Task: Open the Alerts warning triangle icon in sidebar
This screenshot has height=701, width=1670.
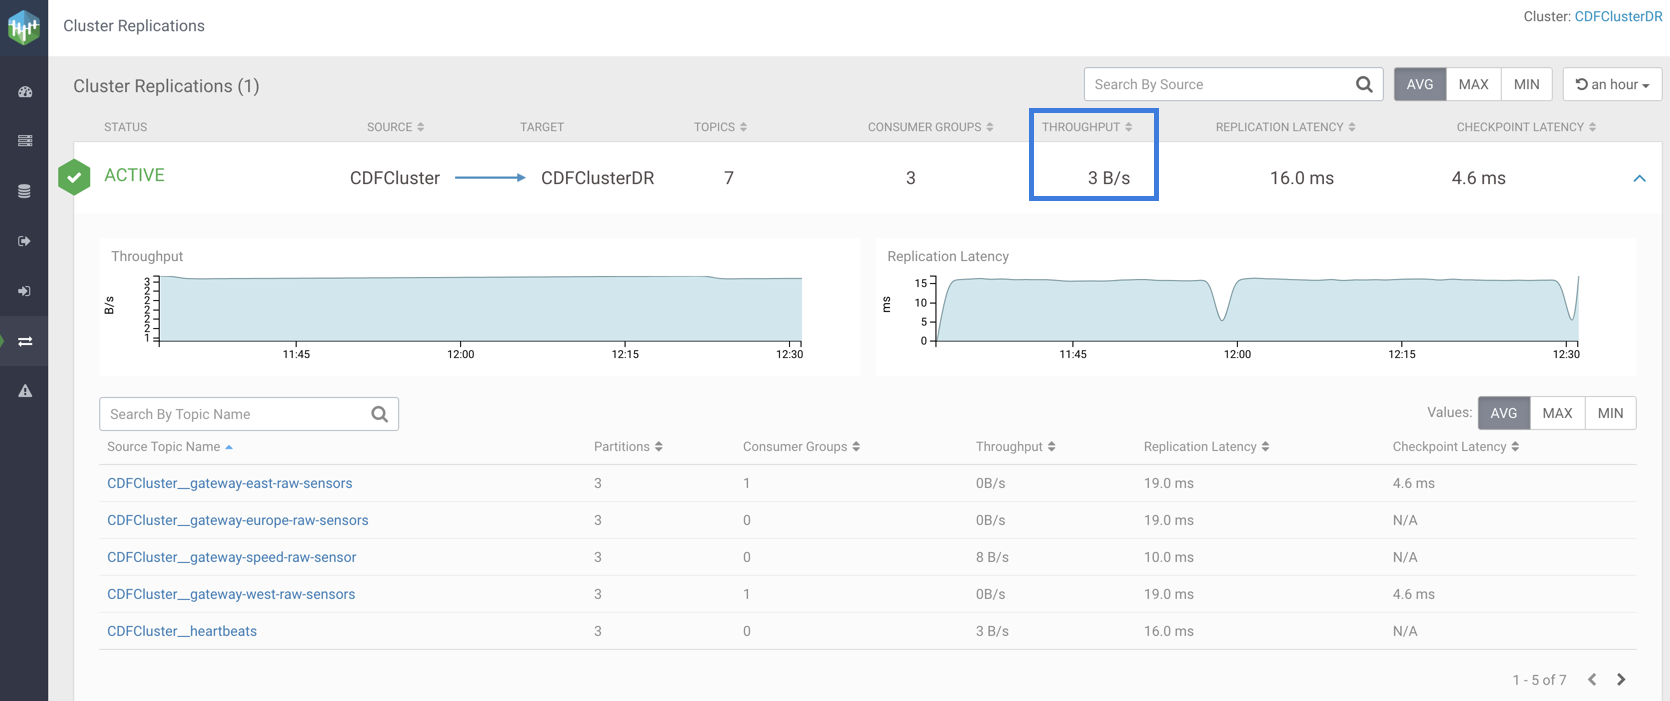Action: coord(25,391)
